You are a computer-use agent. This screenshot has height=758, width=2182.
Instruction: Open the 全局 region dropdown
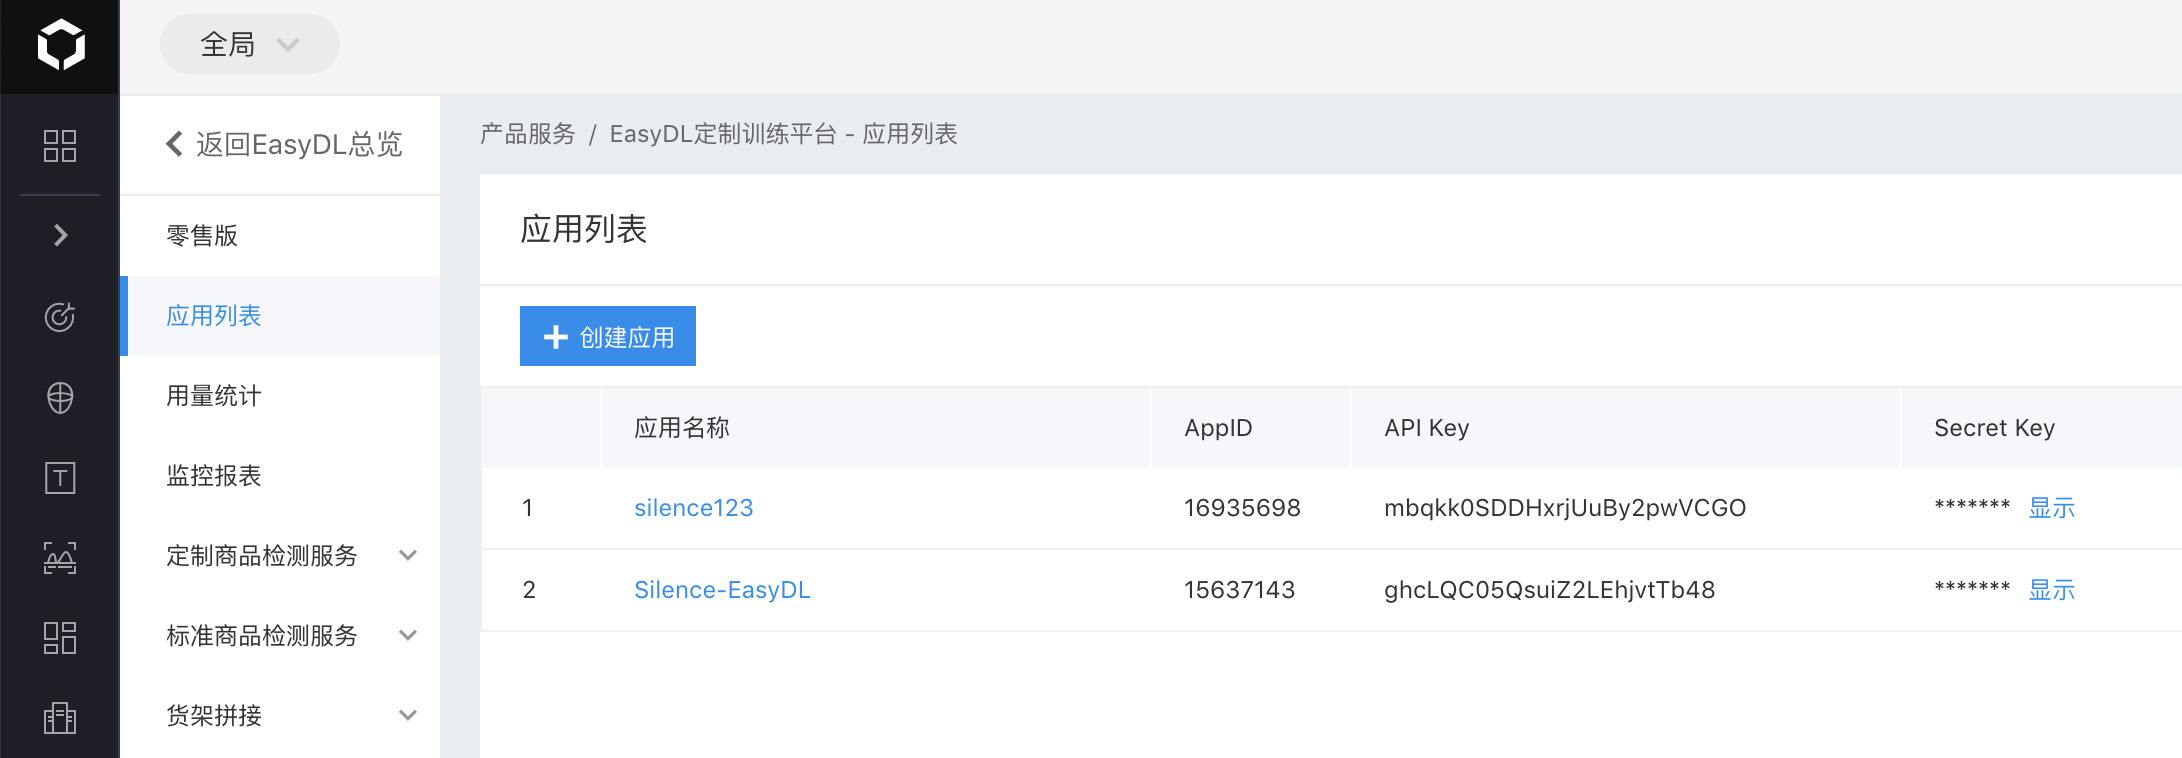pyautogui.click(x=249, y=45)
